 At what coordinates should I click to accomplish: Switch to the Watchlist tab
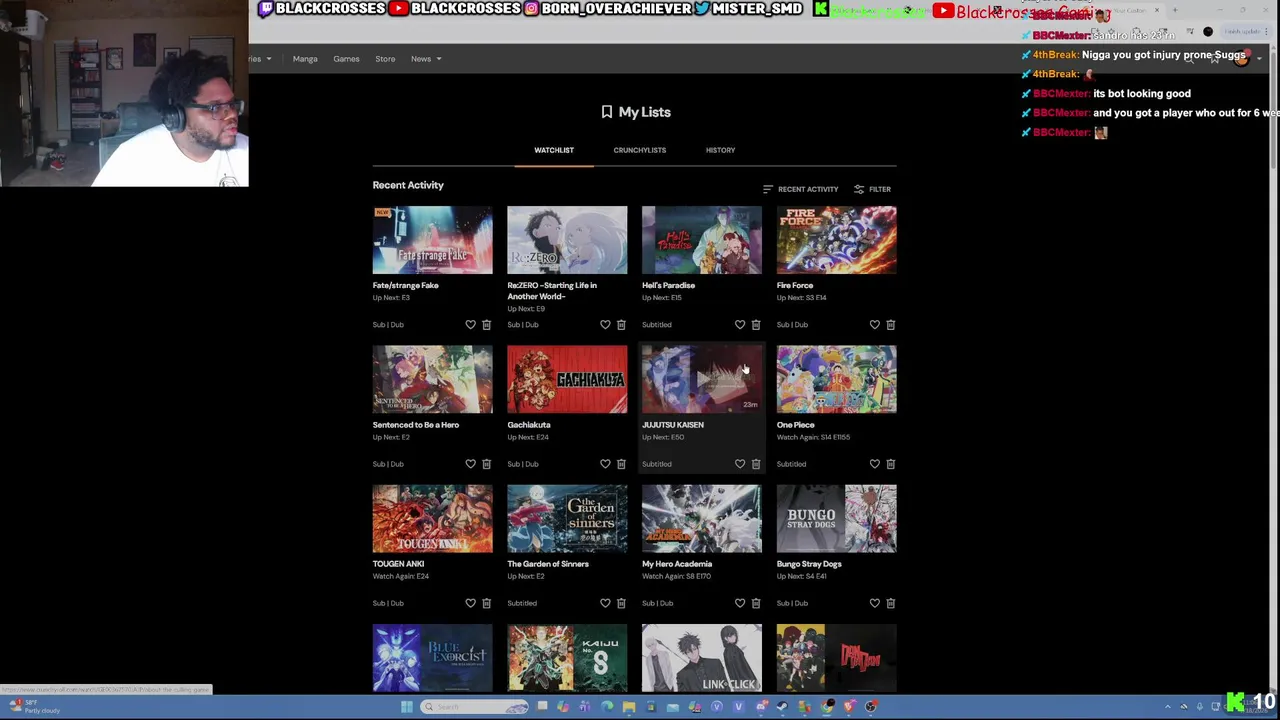point(554,150)
